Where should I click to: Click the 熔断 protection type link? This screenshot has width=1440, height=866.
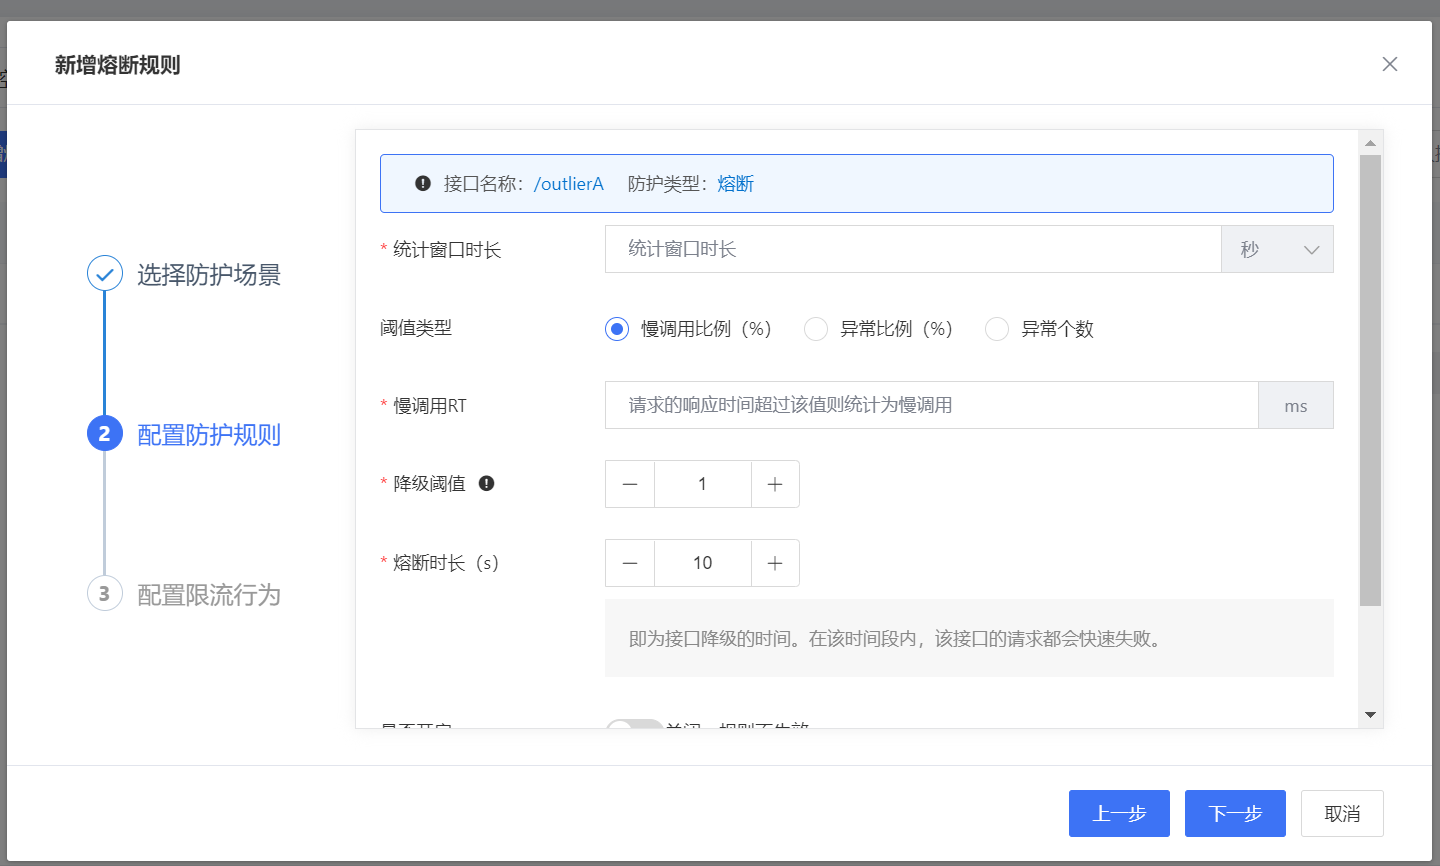(736, 183)
